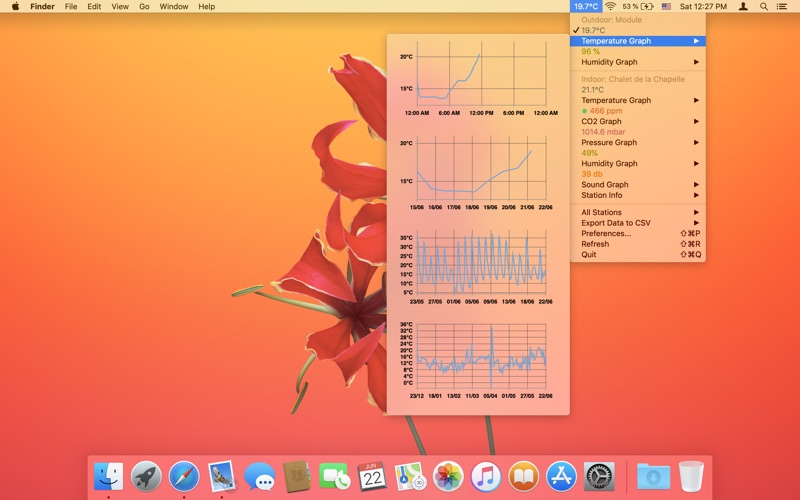Open the Wi-Fi status icon in menu bar

pyautogui.click(x=610, y=6)
